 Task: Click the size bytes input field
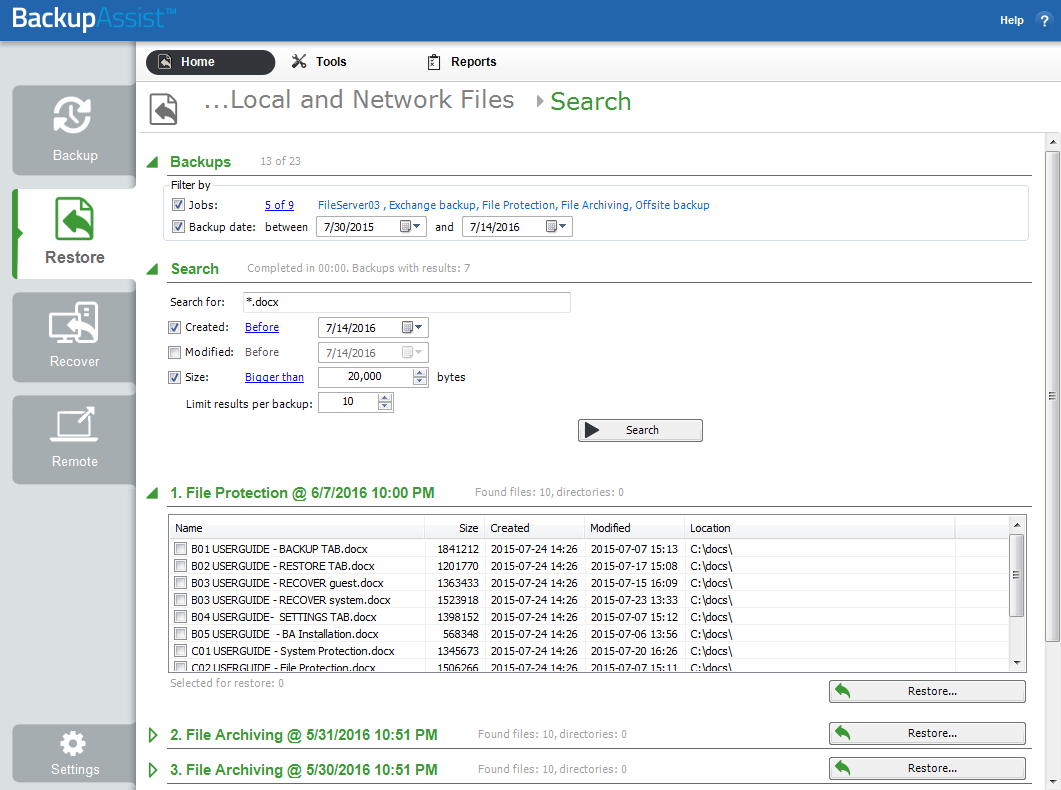(366, 377)
